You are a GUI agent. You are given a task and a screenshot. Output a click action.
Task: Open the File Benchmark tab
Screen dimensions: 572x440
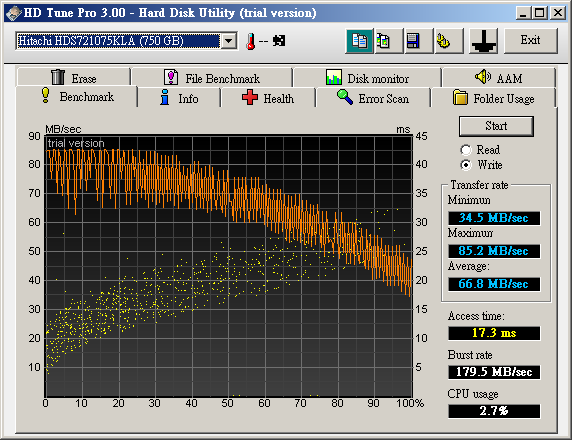coord(212,78)
